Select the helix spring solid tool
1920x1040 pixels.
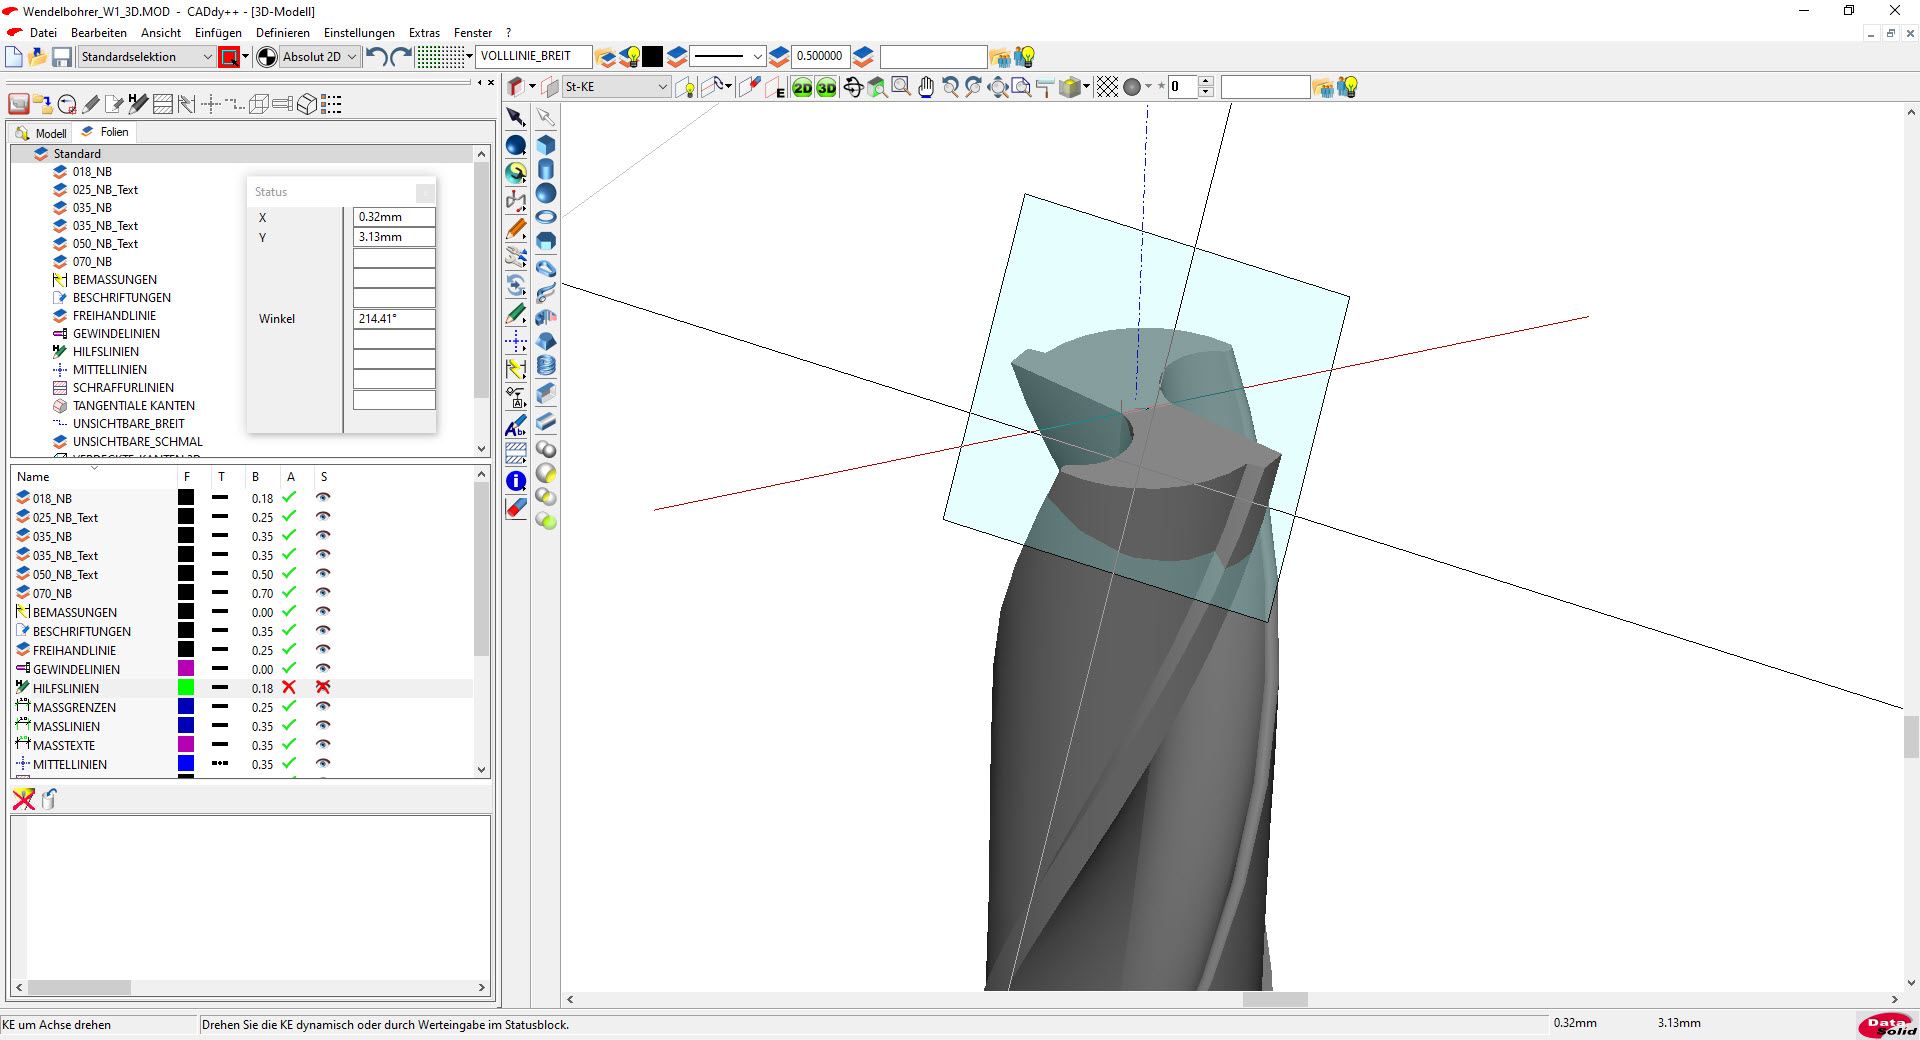(x=546, y=366)
